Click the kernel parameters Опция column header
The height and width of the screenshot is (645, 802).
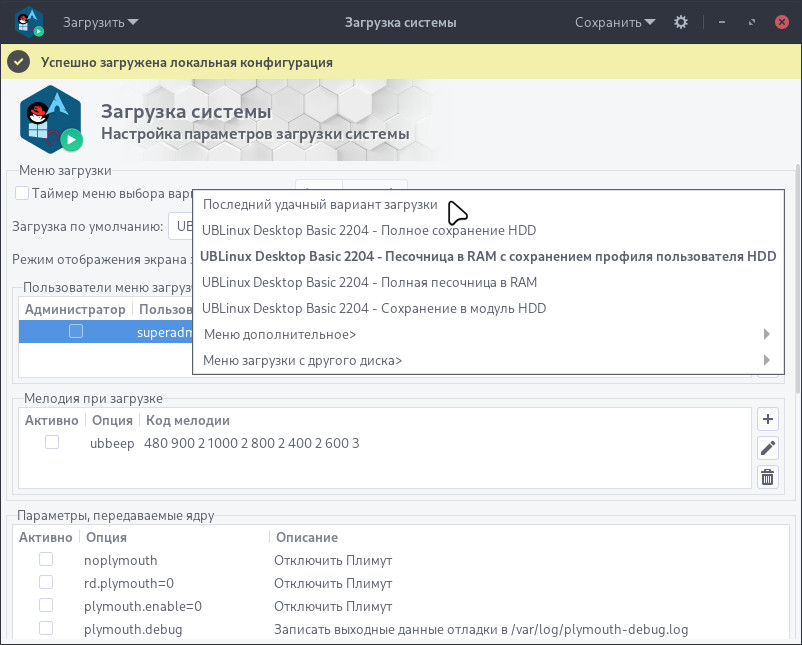(x=106, y=538)
